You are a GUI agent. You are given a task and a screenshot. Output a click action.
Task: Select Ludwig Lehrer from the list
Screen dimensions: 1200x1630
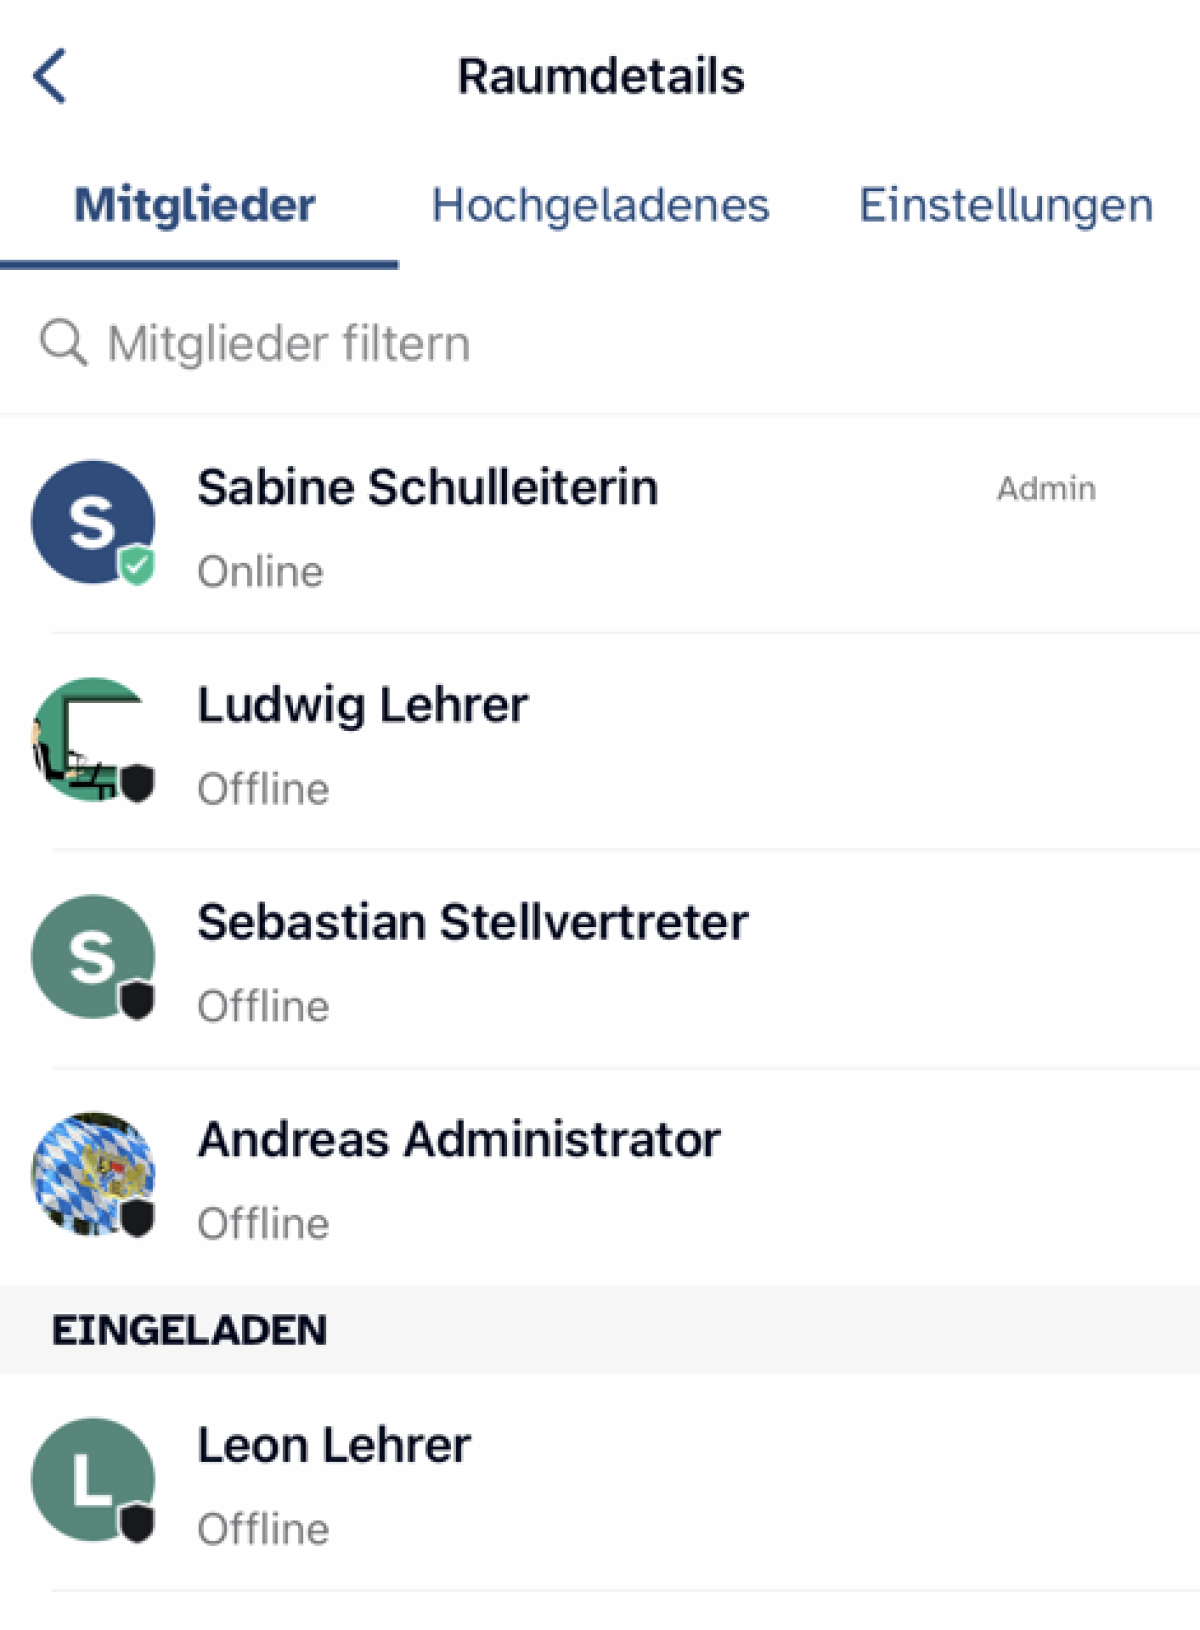(x=600, y=741)
